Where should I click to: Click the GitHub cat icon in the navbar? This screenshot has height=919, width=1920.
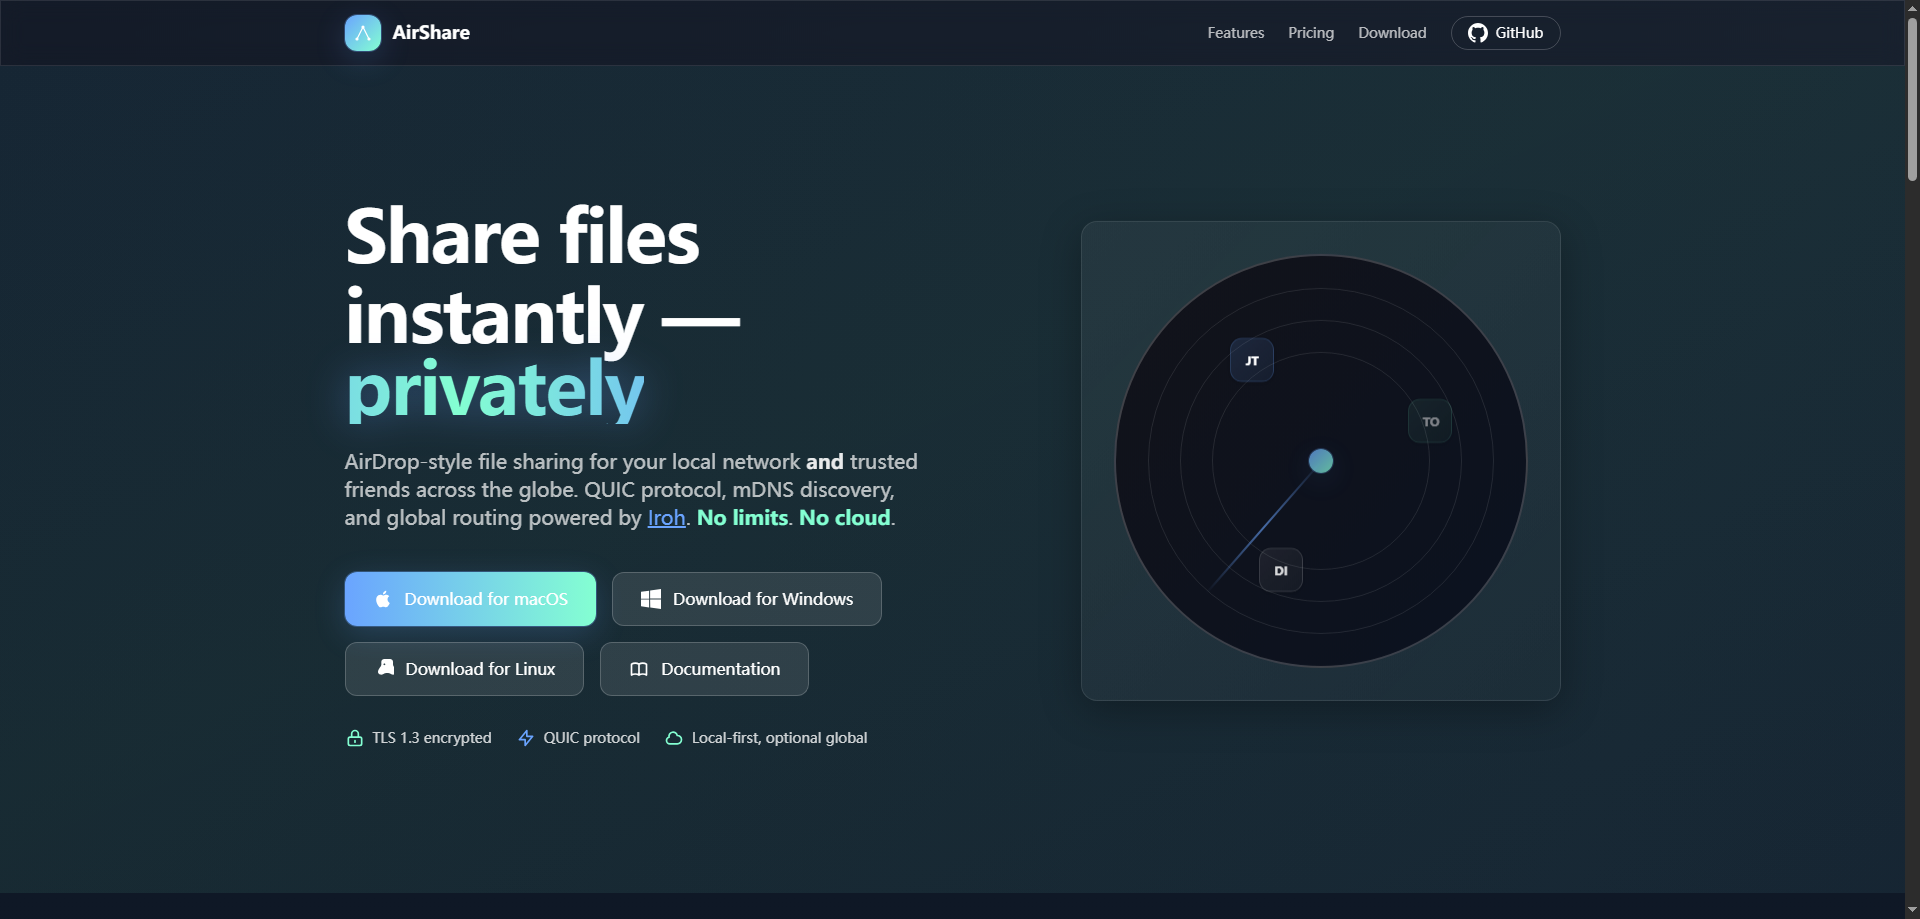click(x=1477, y=32)
